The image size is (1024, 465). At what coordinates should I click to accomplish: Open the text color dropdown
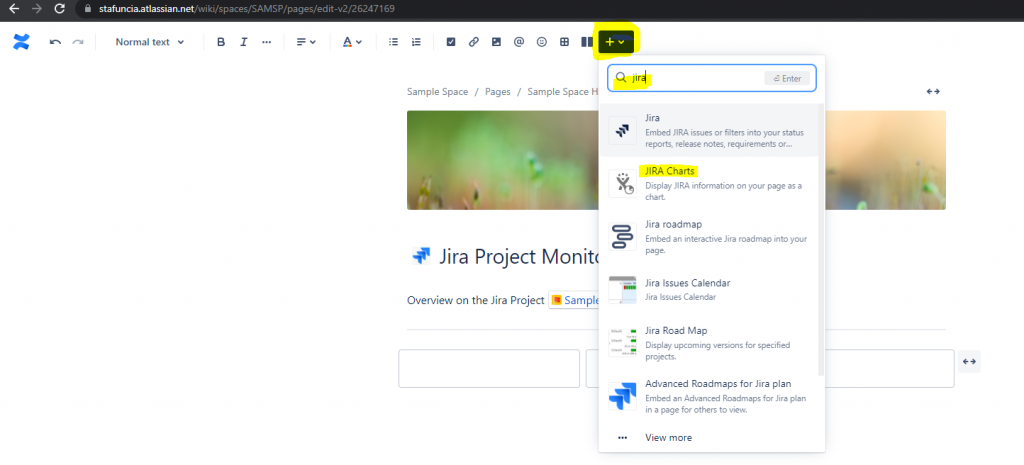tap(352, 42)
